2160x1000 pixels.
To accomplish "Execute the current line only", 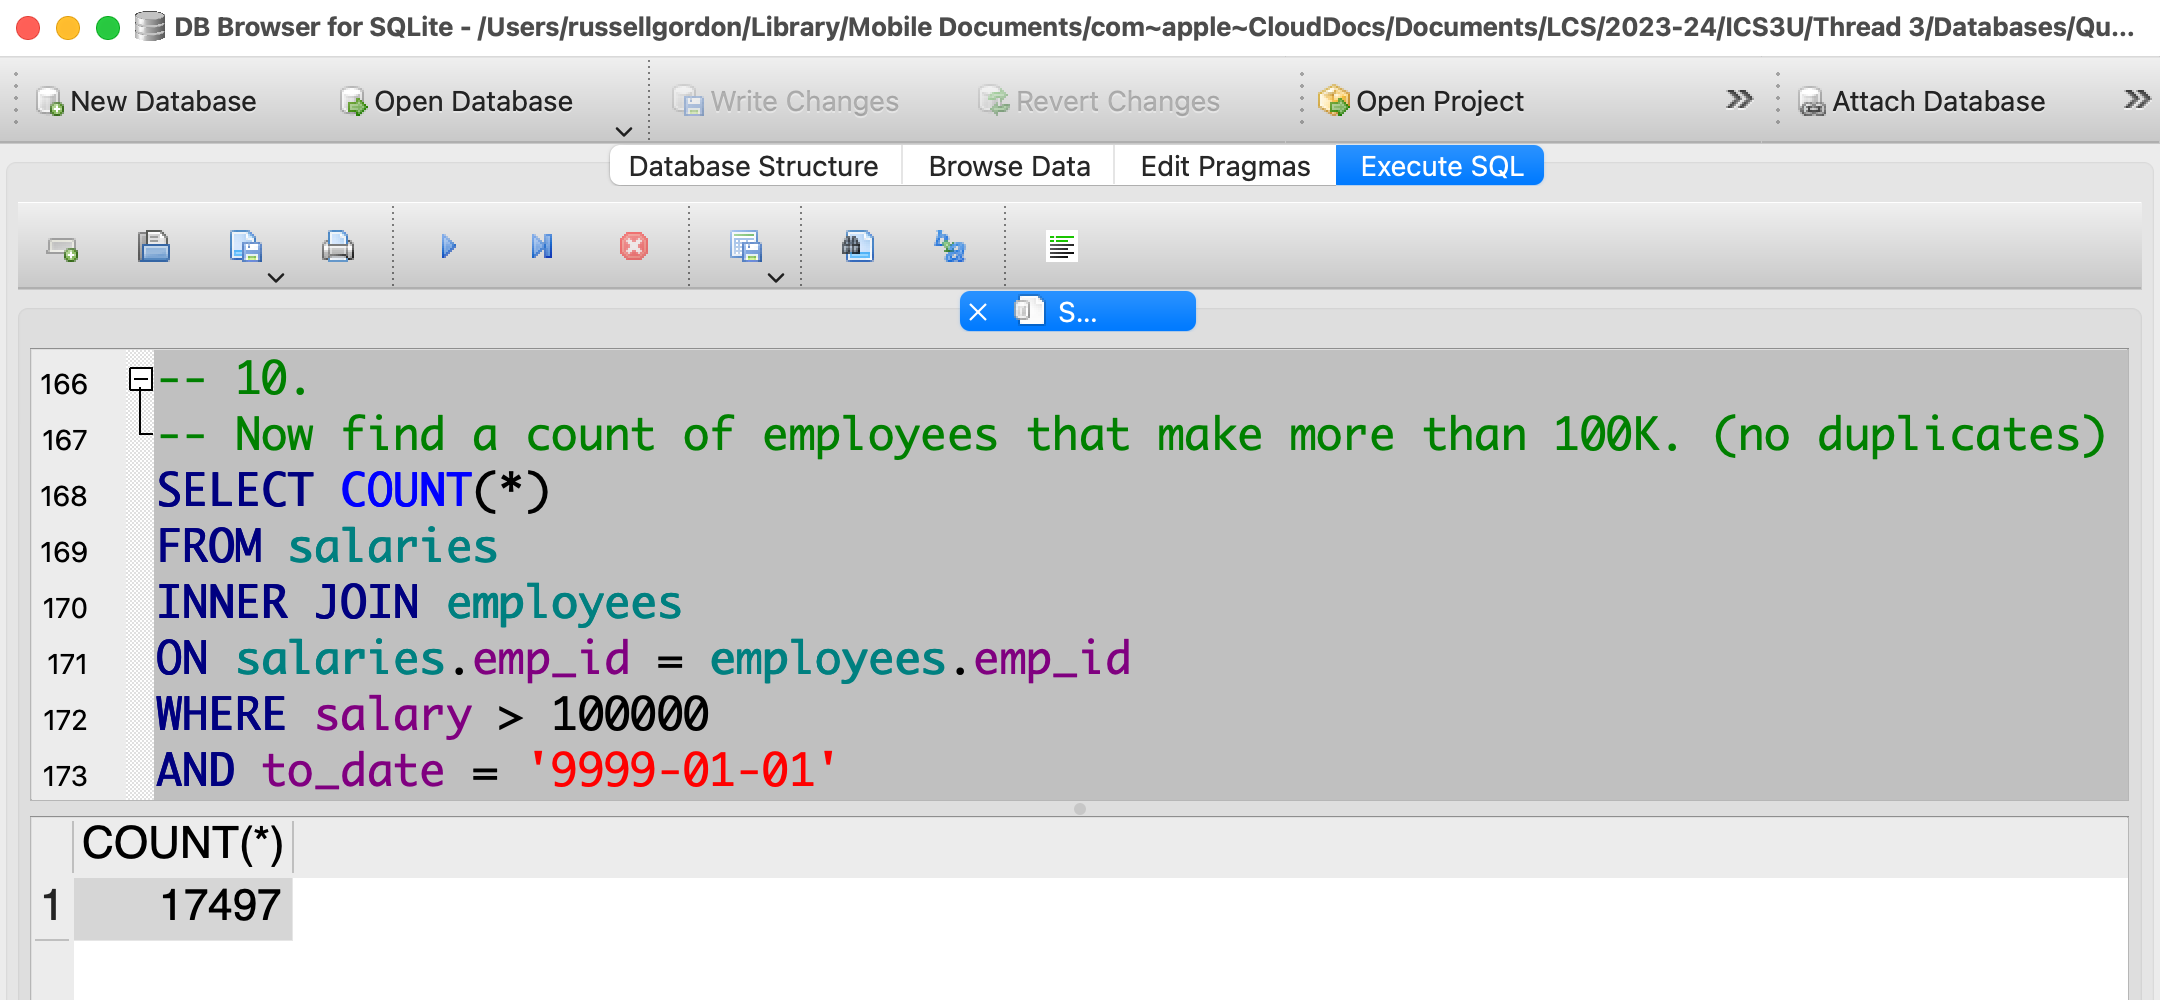I will coord(541,247).
